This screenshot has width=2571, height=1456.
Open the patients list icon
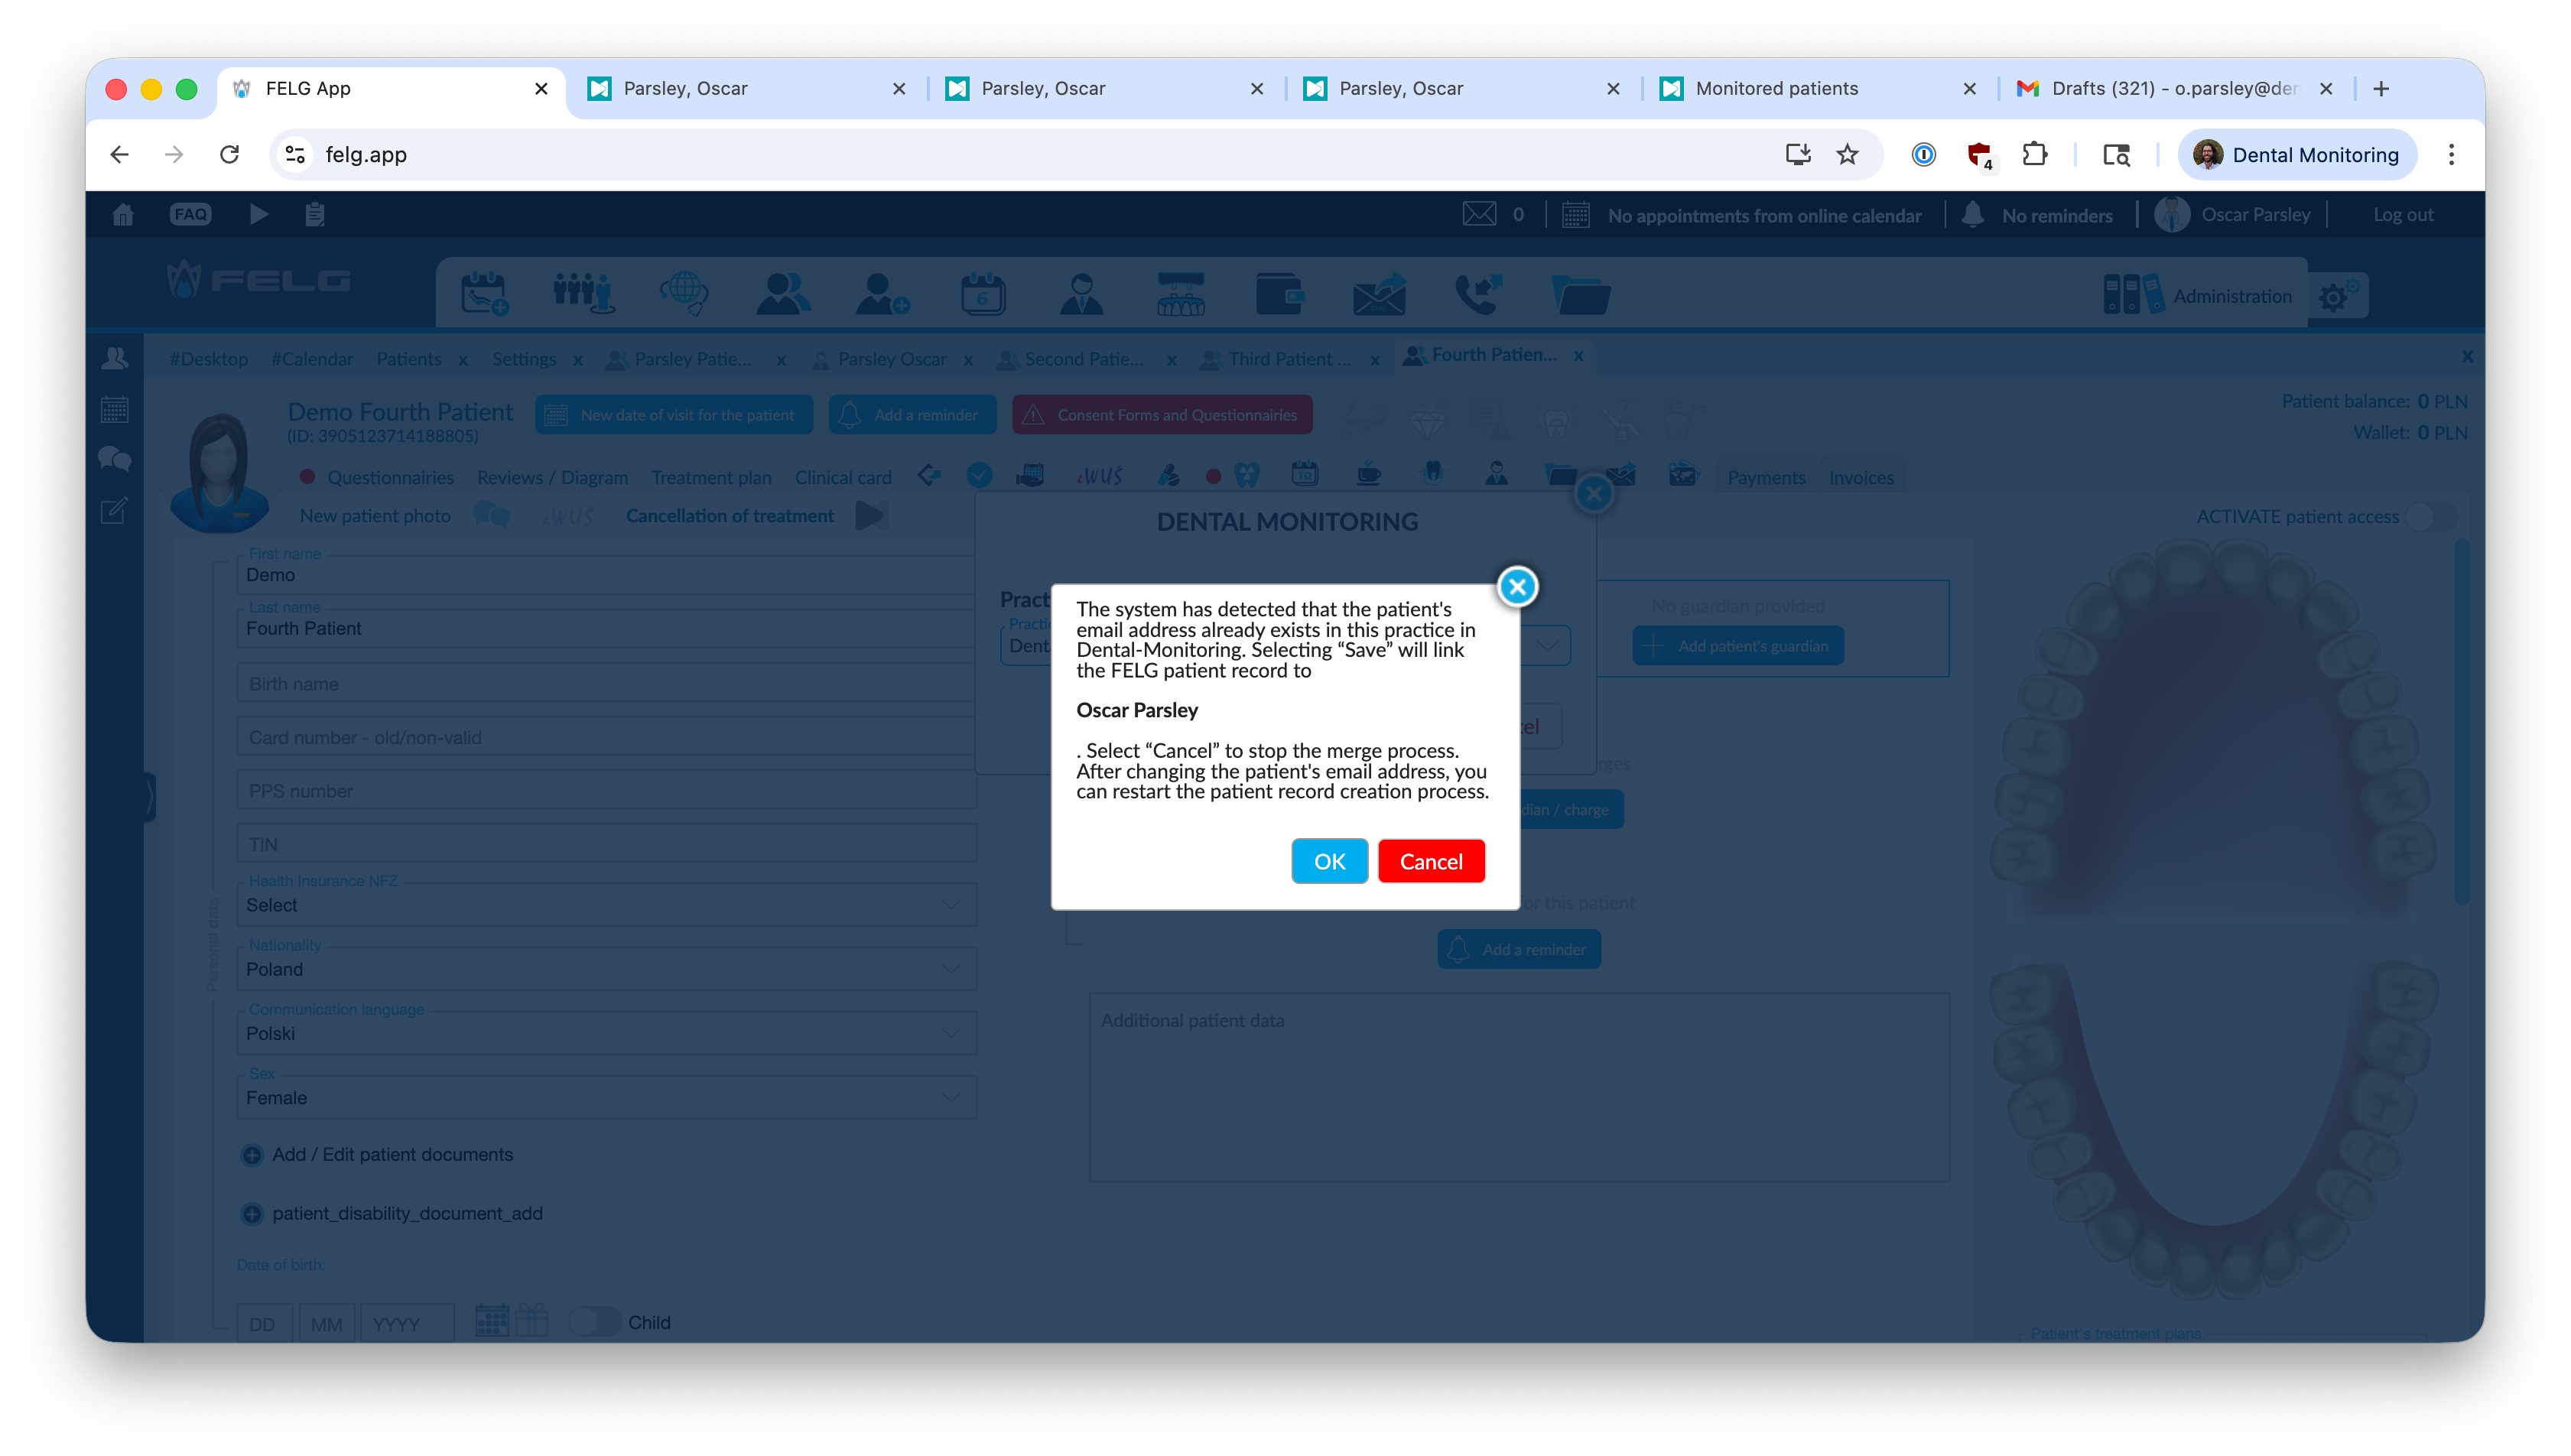[x=783, y=294]
